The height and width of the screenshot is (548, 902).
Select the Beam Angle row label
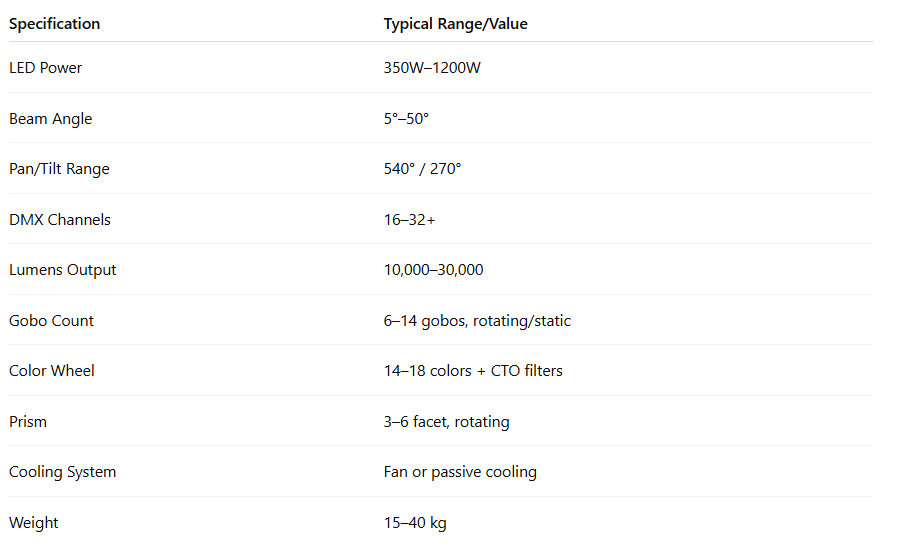pos(50,119)
